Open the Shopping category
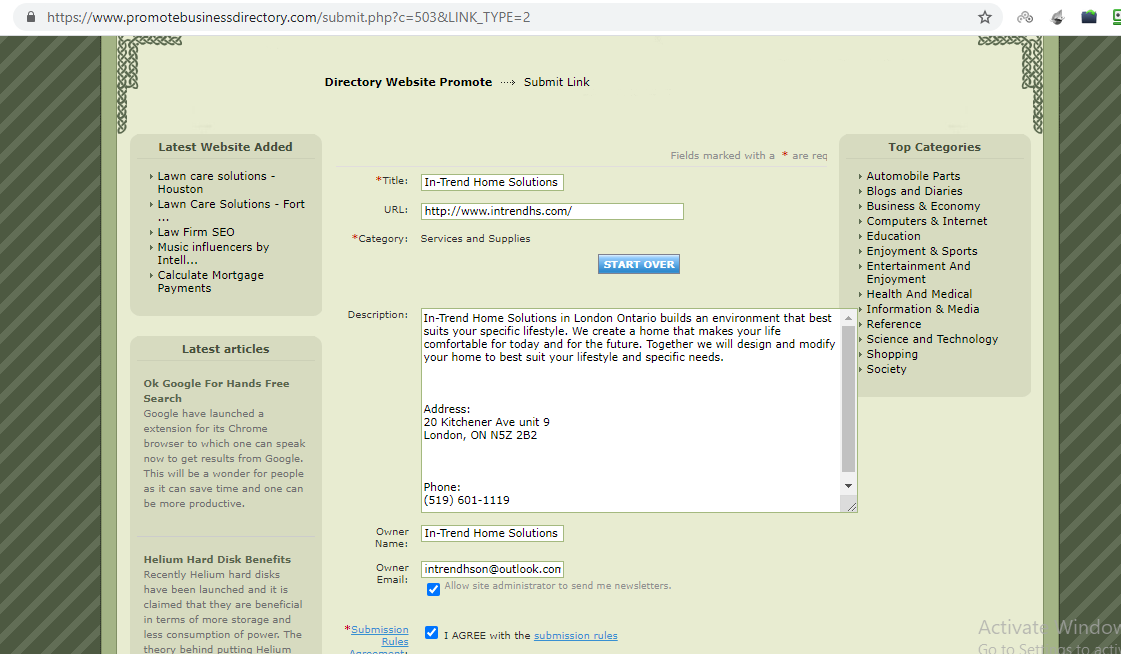Viewport: 1121px width, 654px height. point(892,354)
